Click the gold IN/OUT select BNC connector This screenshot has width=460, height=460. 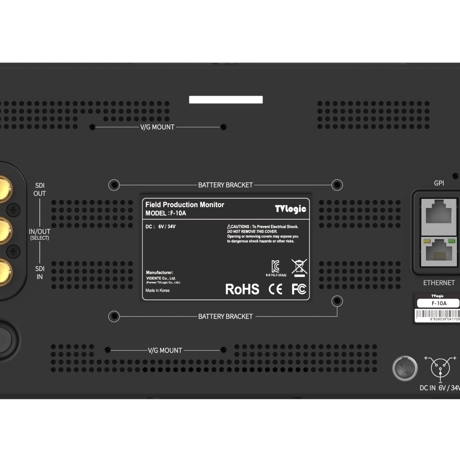5,231
